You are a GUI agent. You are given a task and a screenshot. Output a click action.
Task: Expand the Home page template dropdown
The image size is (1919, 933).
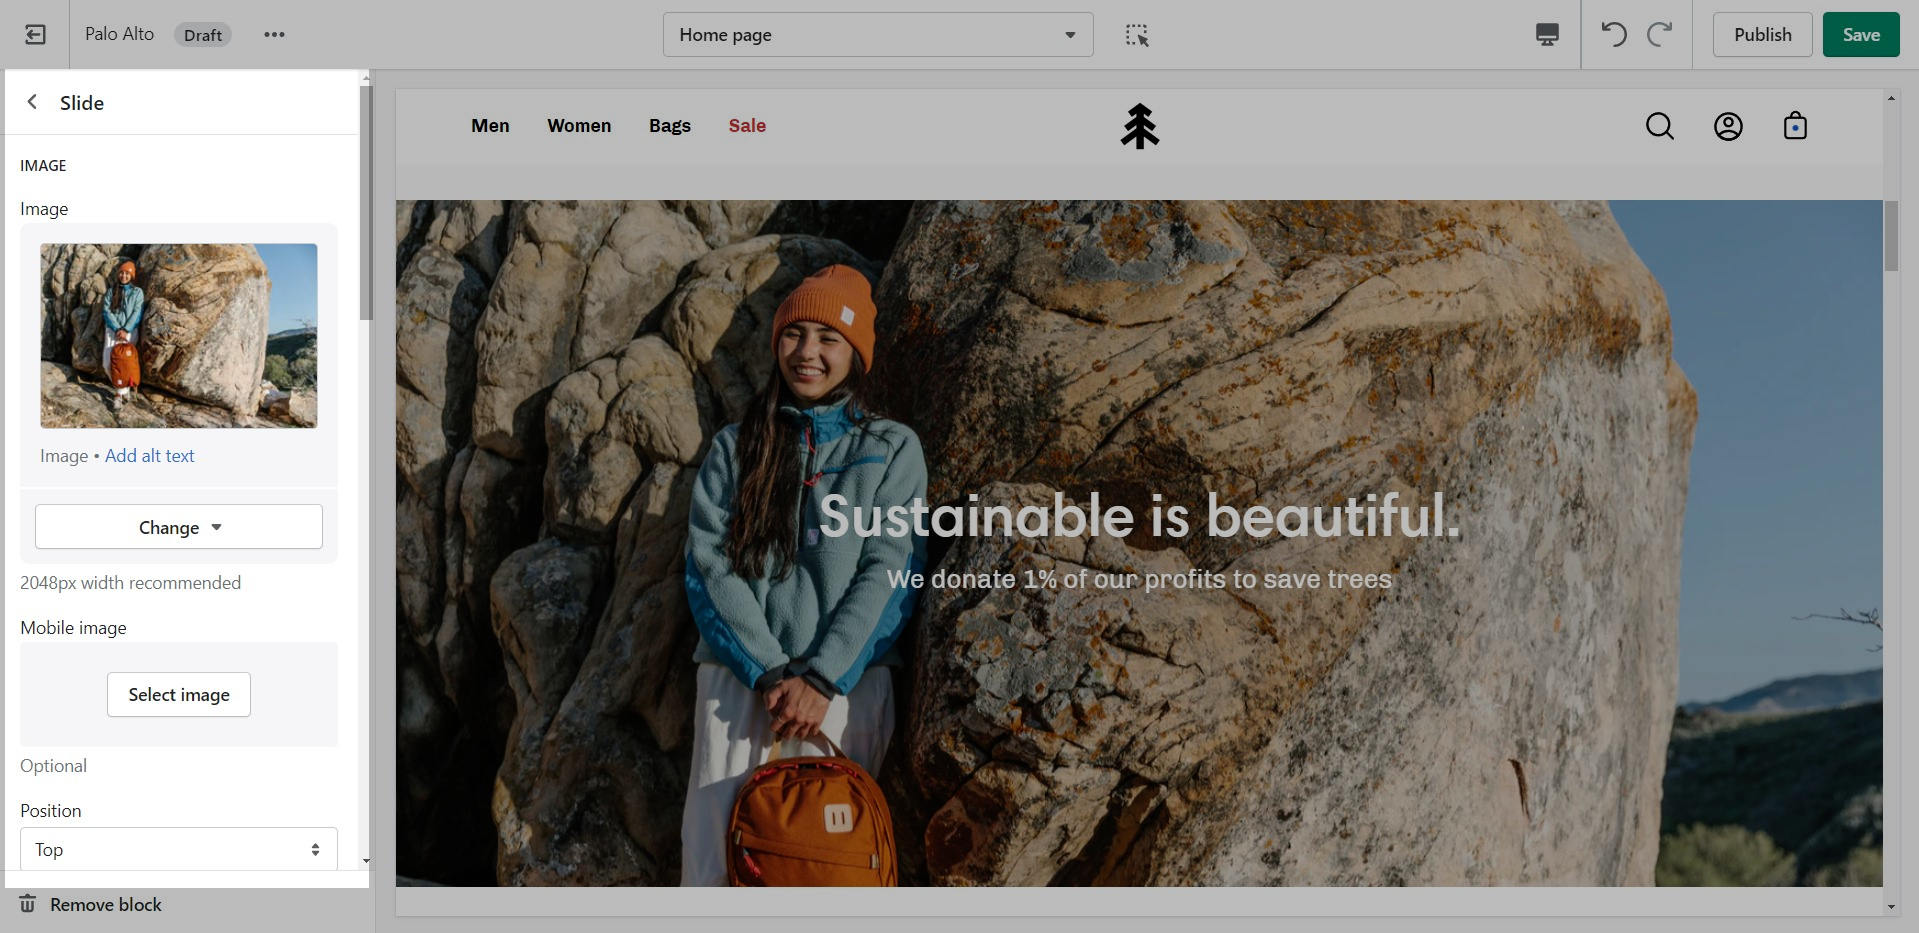coord(877,35)
